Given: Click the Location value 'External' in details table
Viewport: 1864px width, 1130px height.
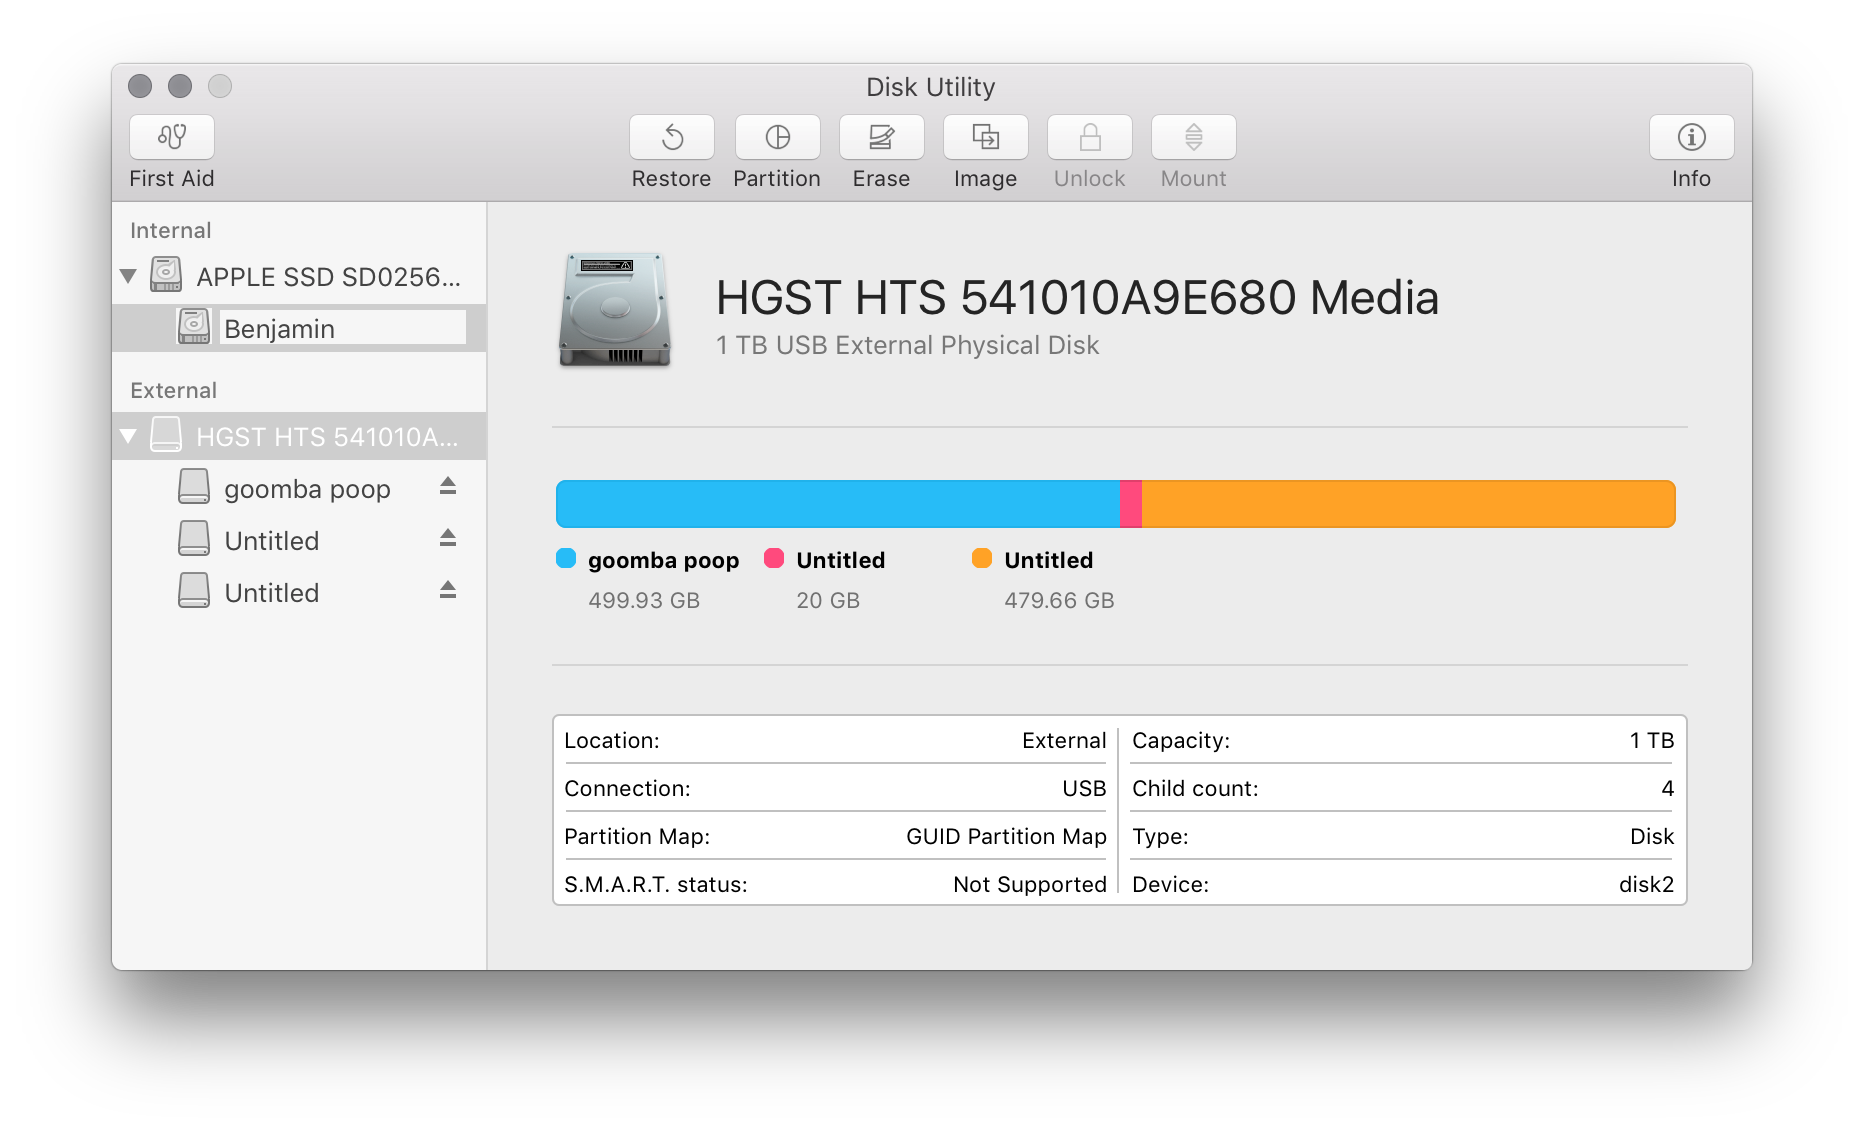Looking at the screenshot, I should tap(1064, 740).
